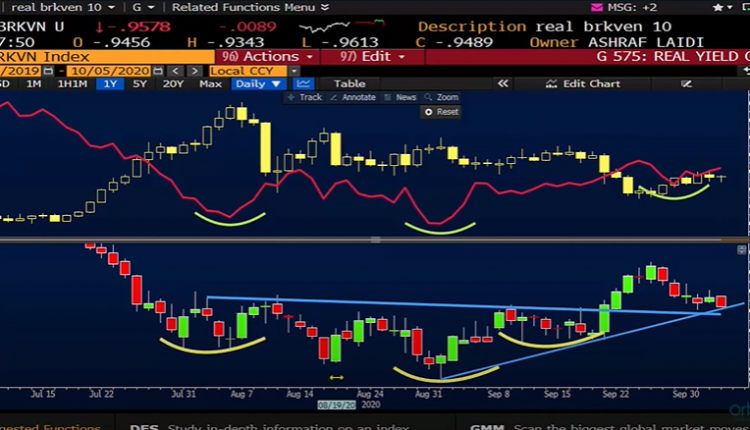Click the 08/19/20 date marker on axis
Screen dimensions: 750x430
point(337,405)
